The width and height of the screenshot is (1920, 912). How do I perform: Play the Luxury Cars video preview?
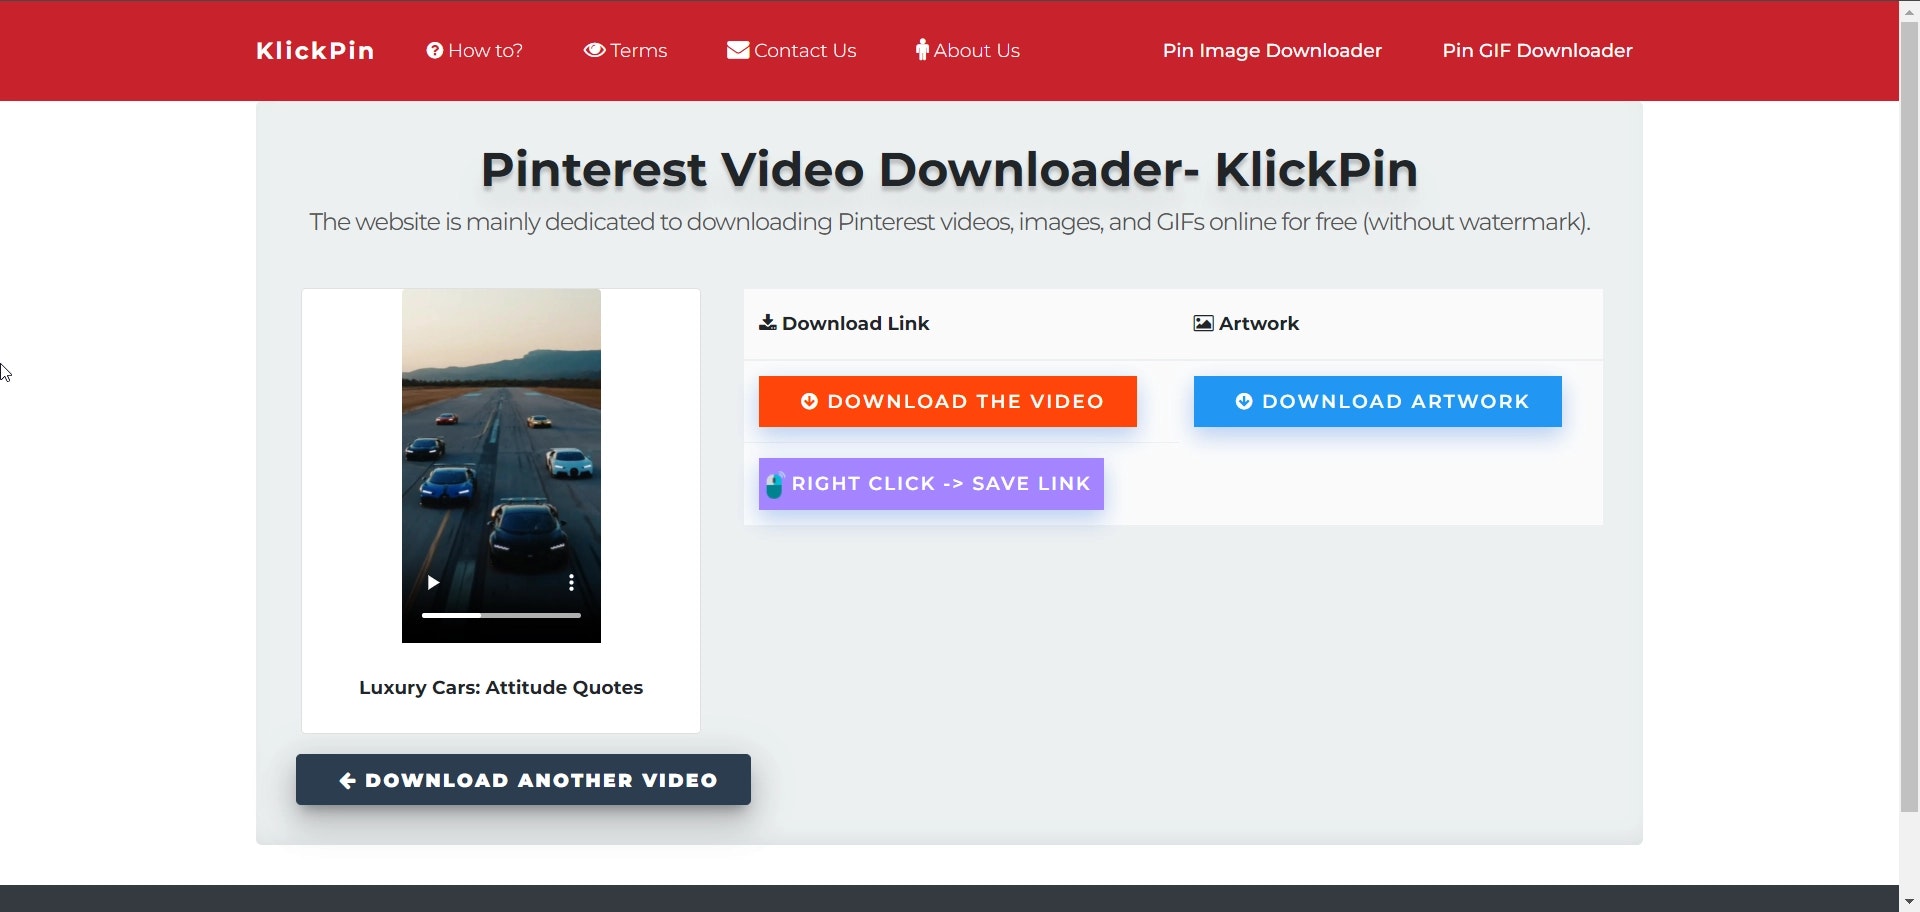coord(433,583)
